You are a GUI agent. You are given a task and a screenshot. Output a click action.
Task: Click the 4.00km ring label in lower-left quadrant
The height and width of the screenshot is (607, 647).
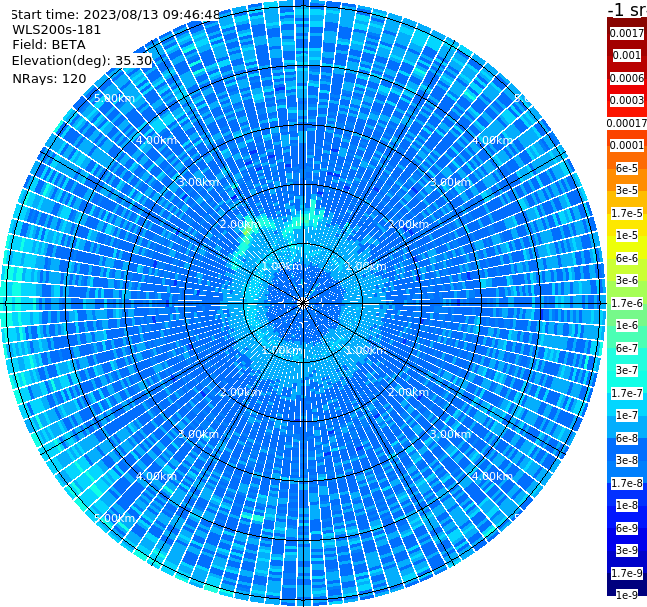(156, 476)
